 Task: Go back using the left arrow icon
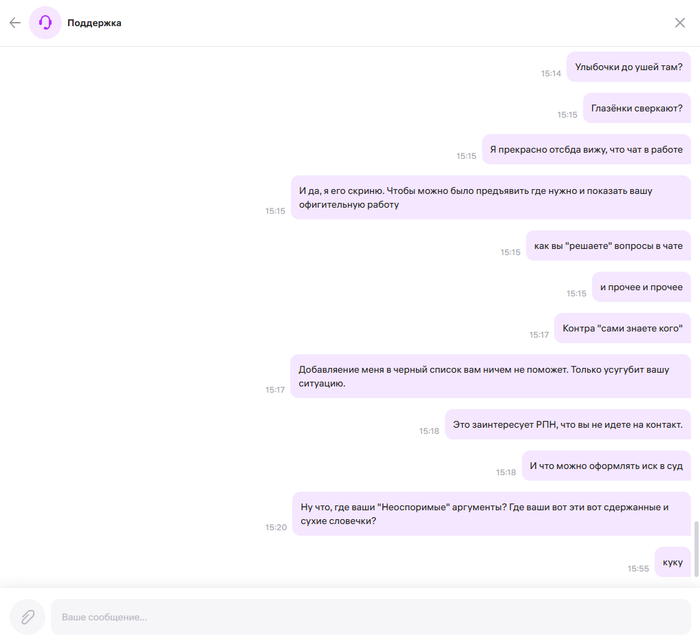(x=15, y=23)
